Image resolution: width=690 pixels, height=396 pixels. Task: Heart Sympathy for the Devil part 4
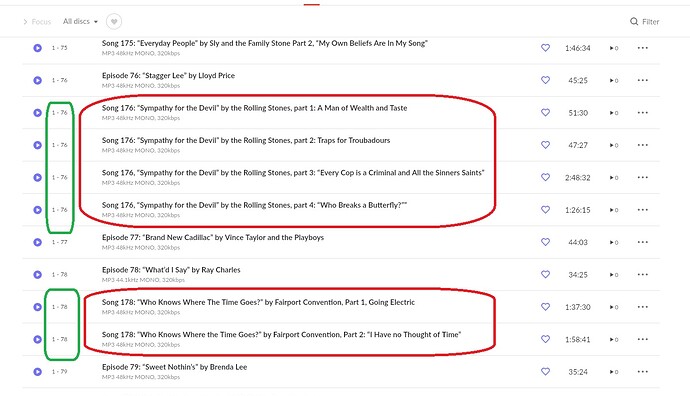(545, 209)
